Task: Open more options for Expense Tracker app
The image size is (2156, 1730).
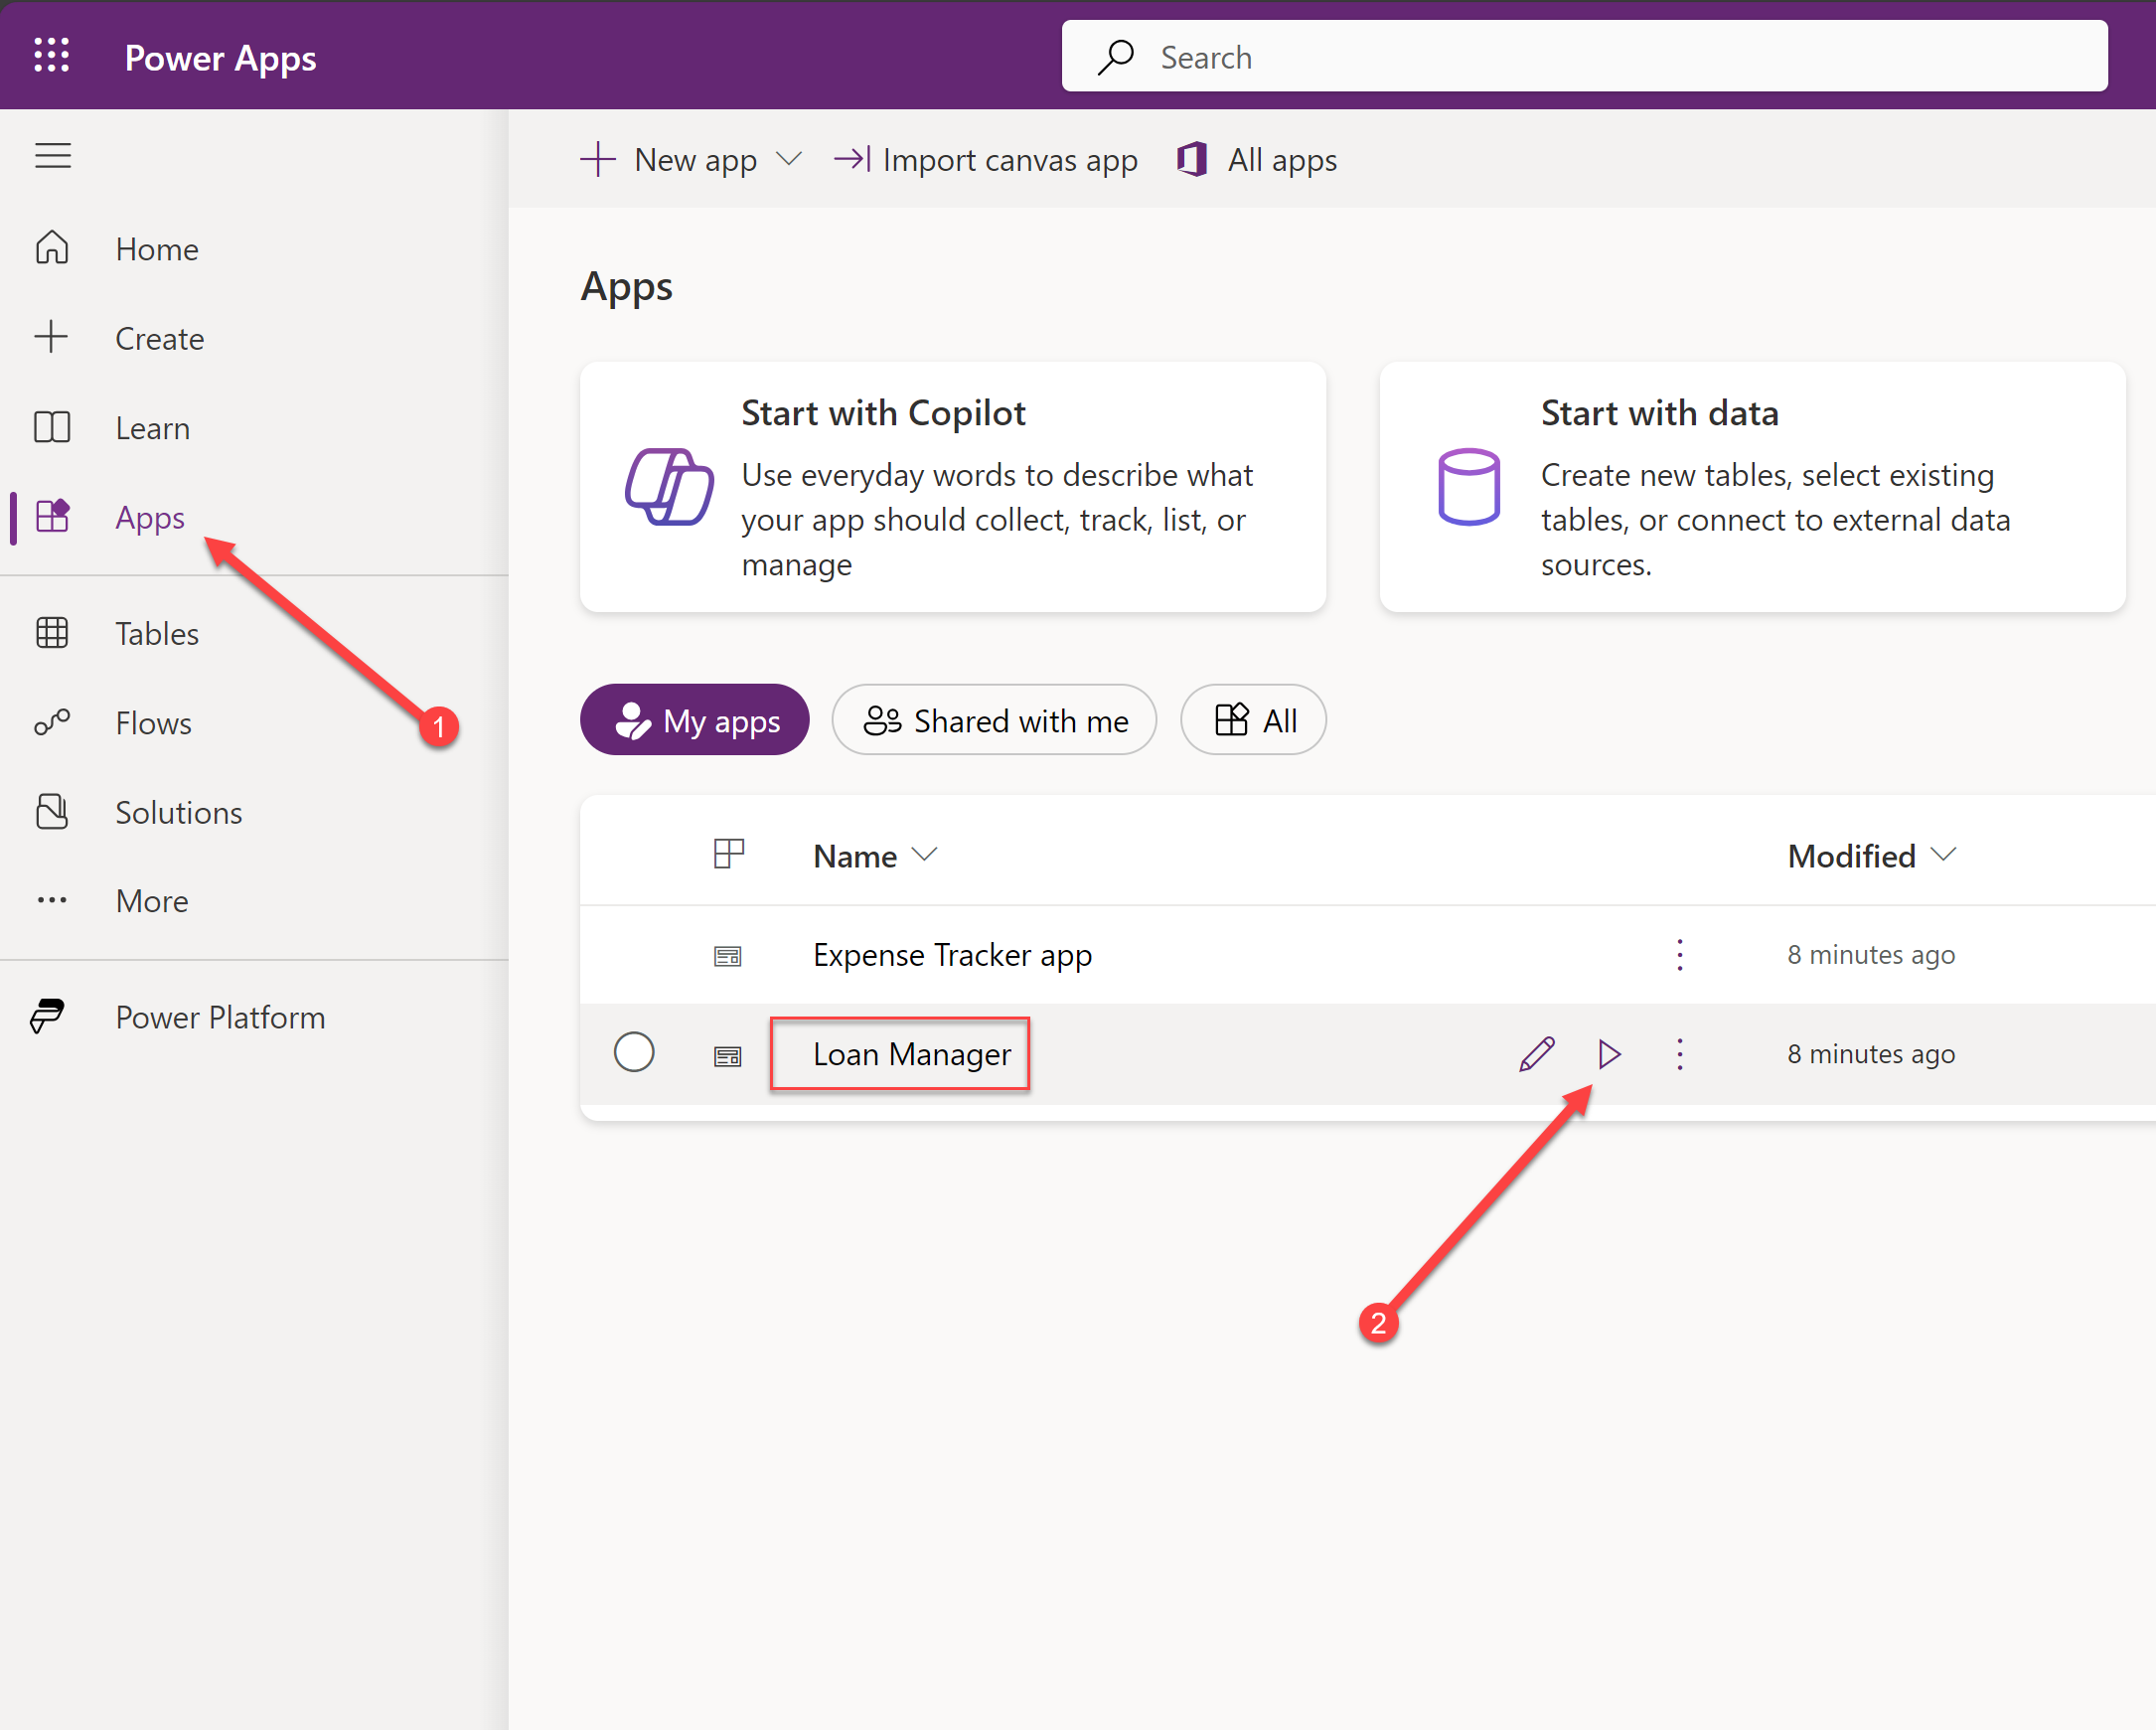Action: pos(1680,955)
